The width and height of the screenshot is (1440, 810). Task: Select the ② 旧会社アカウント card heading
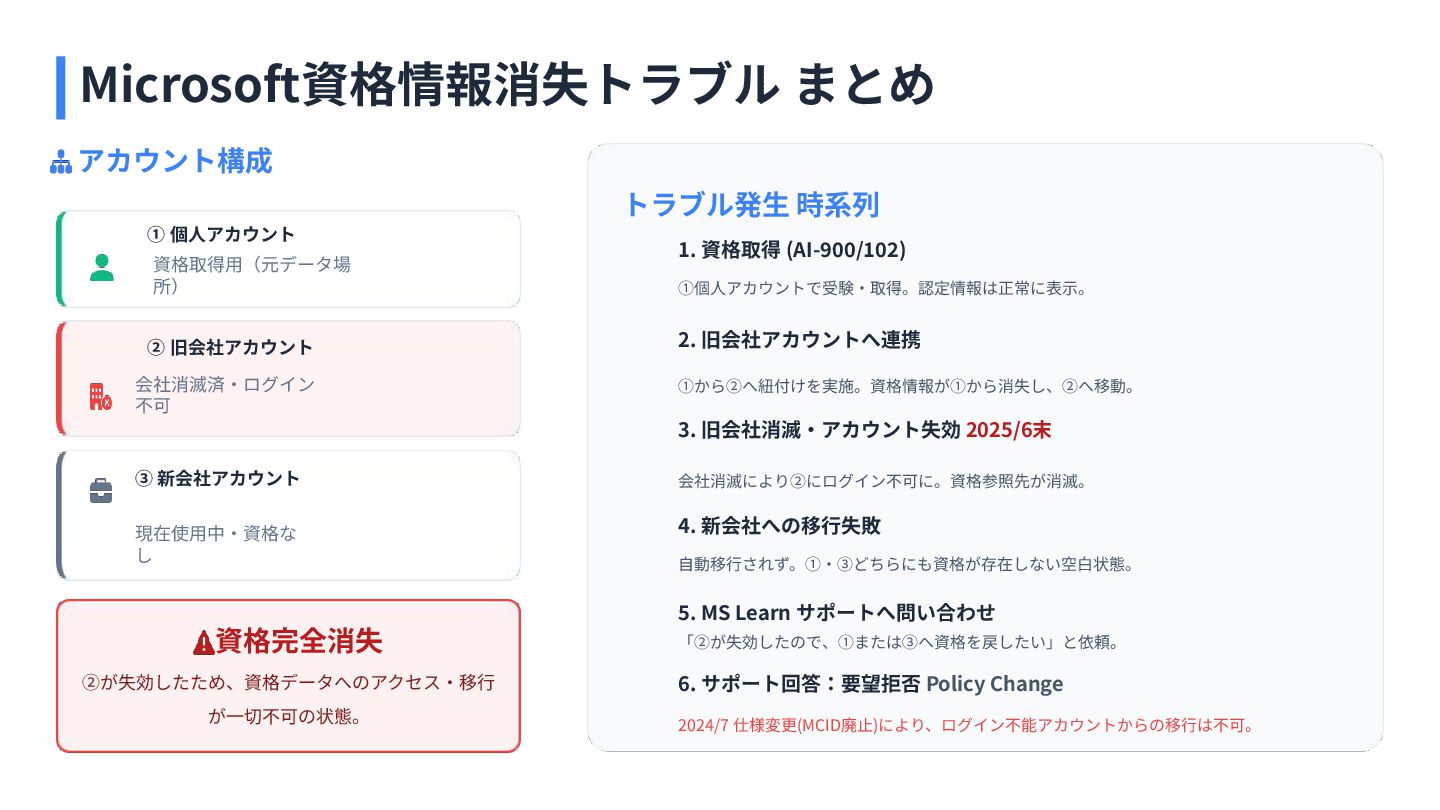click(230, 348)
